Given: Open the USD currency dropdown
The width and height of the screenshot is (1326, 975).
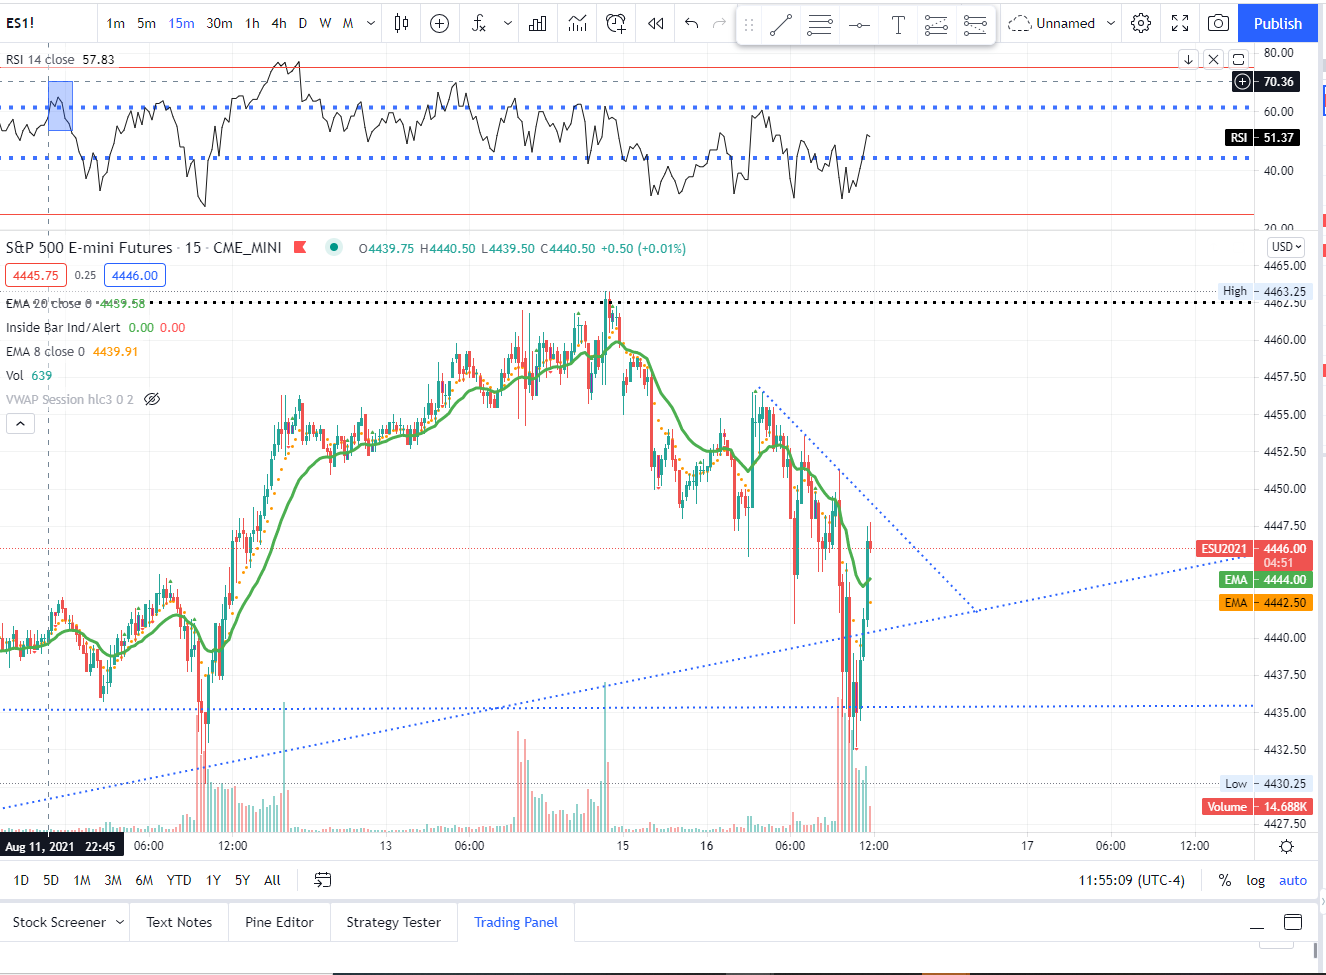Looking at the screenshot, I should pyautogui.click(x=1286, y=246).
